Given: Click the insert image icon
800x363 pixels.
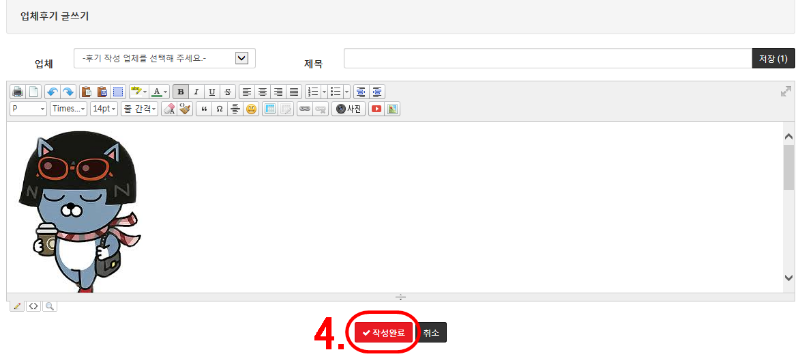Looking at the screenshot, I should click(392, 109).
